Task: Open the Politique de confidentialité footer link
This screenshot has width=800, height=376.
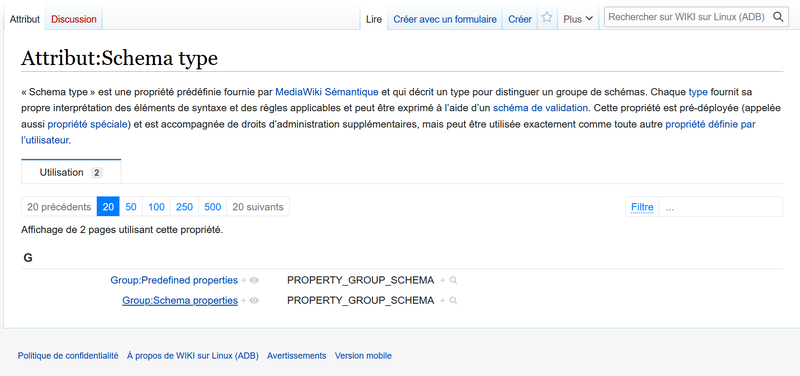Action: point(68,356)
